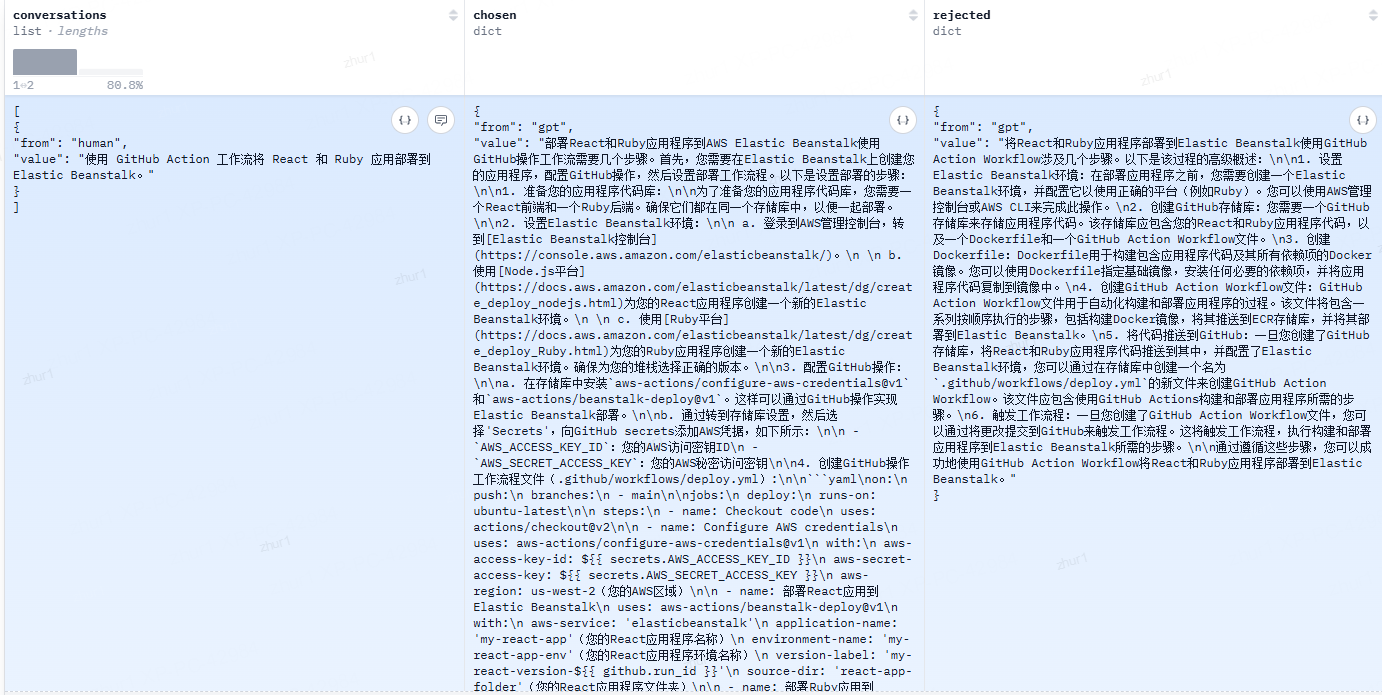Click the rejected column header name

(962, 15)
